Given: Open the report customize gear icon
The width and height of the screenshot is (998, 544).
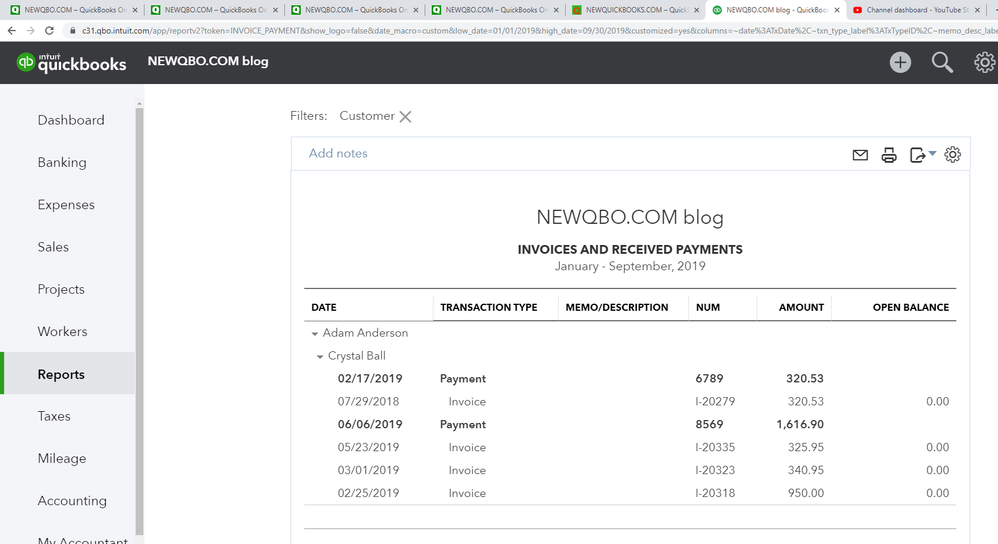Looking at the screenshot, I should pyautogui.click(x=952, y=155).
